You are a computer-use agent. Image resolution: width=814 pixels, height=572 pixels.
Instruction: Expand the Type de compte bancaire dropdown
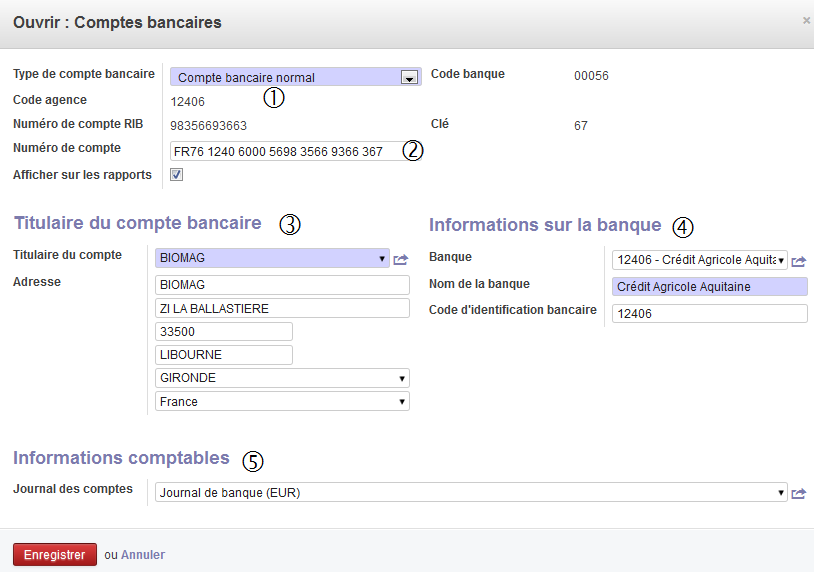click(x=295, y=77)
